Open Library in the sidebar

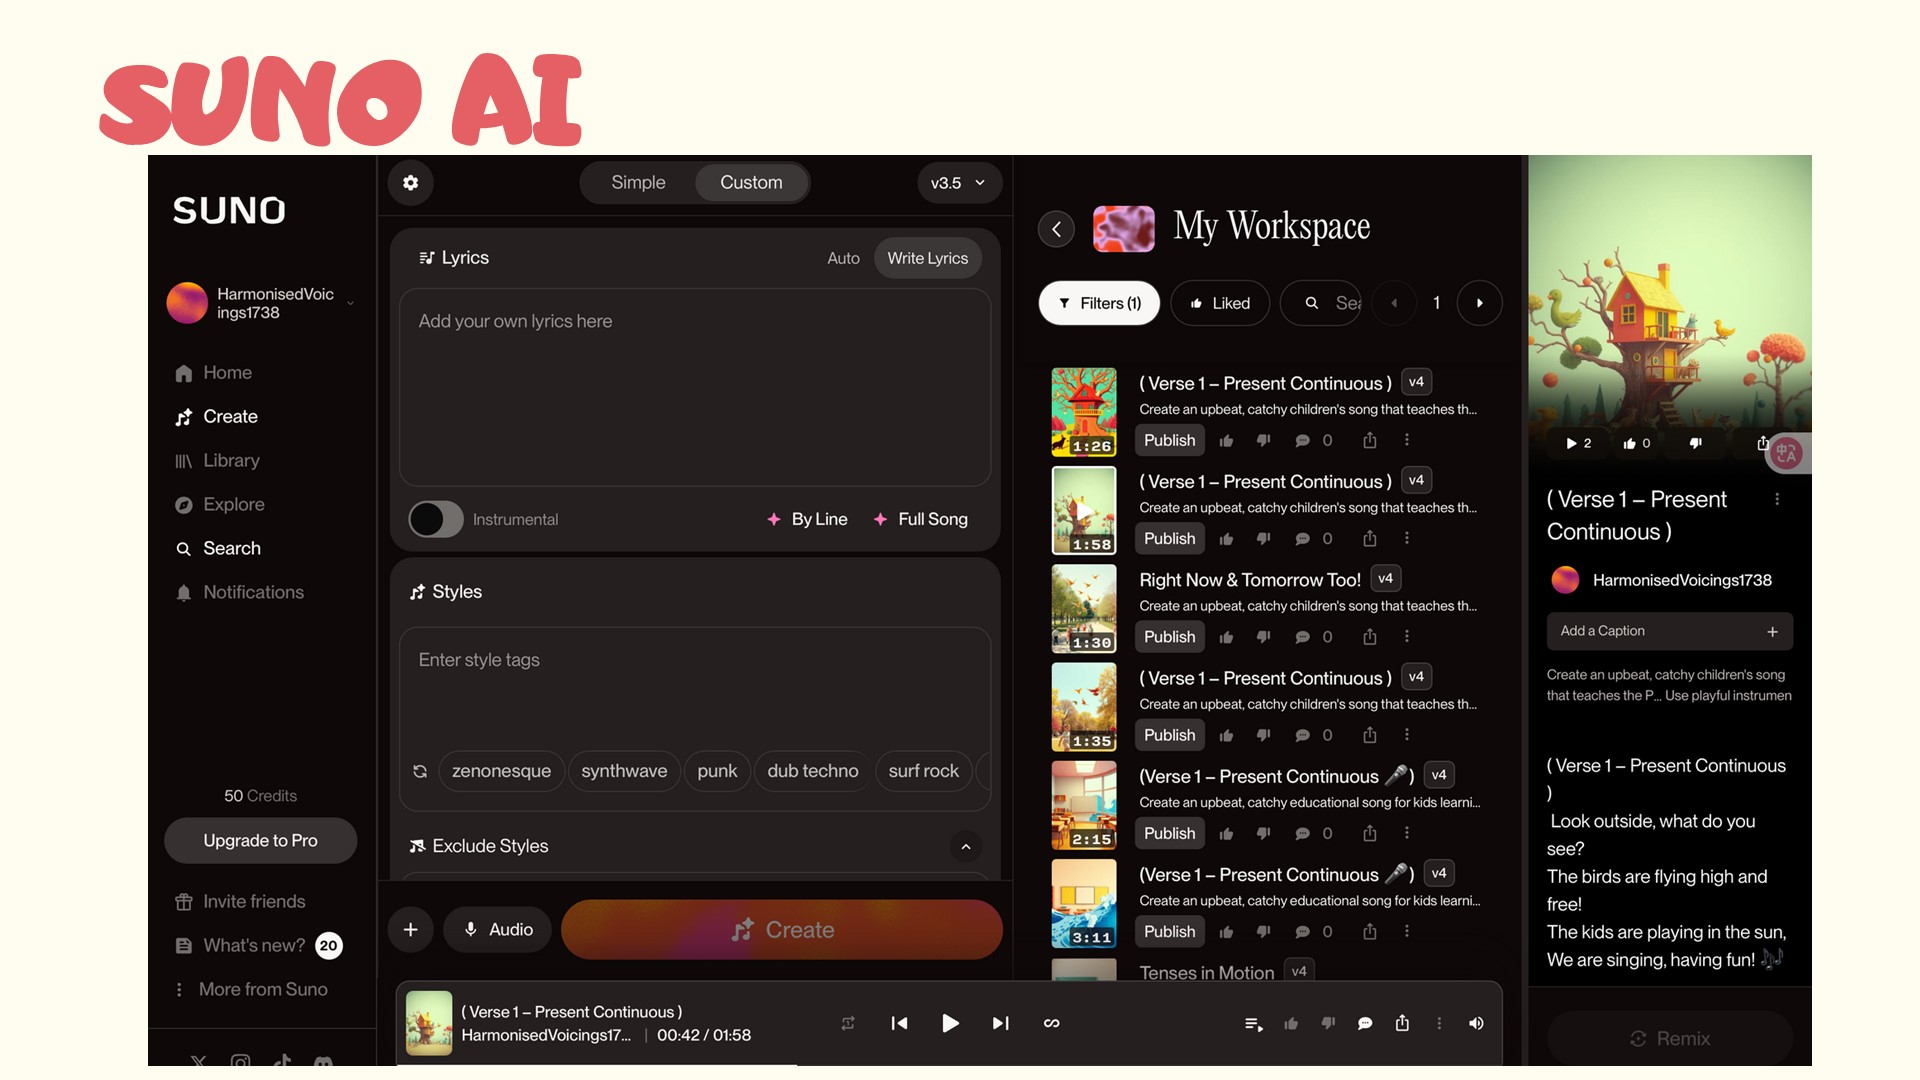218,461
